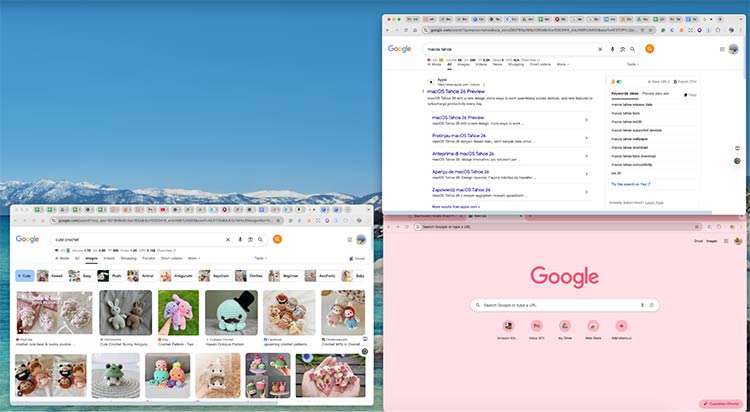
Task: Open the mint octopus with top hat thumbnail
Action: tap(231, 312)
